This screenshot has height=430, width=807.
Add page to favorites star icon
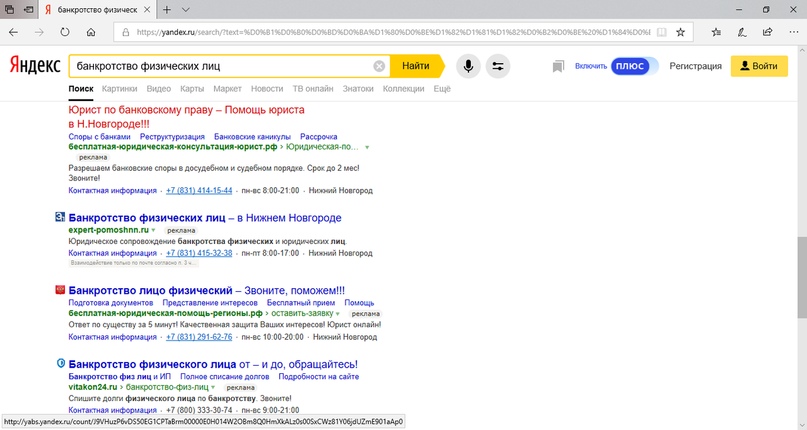pos(680,32)
